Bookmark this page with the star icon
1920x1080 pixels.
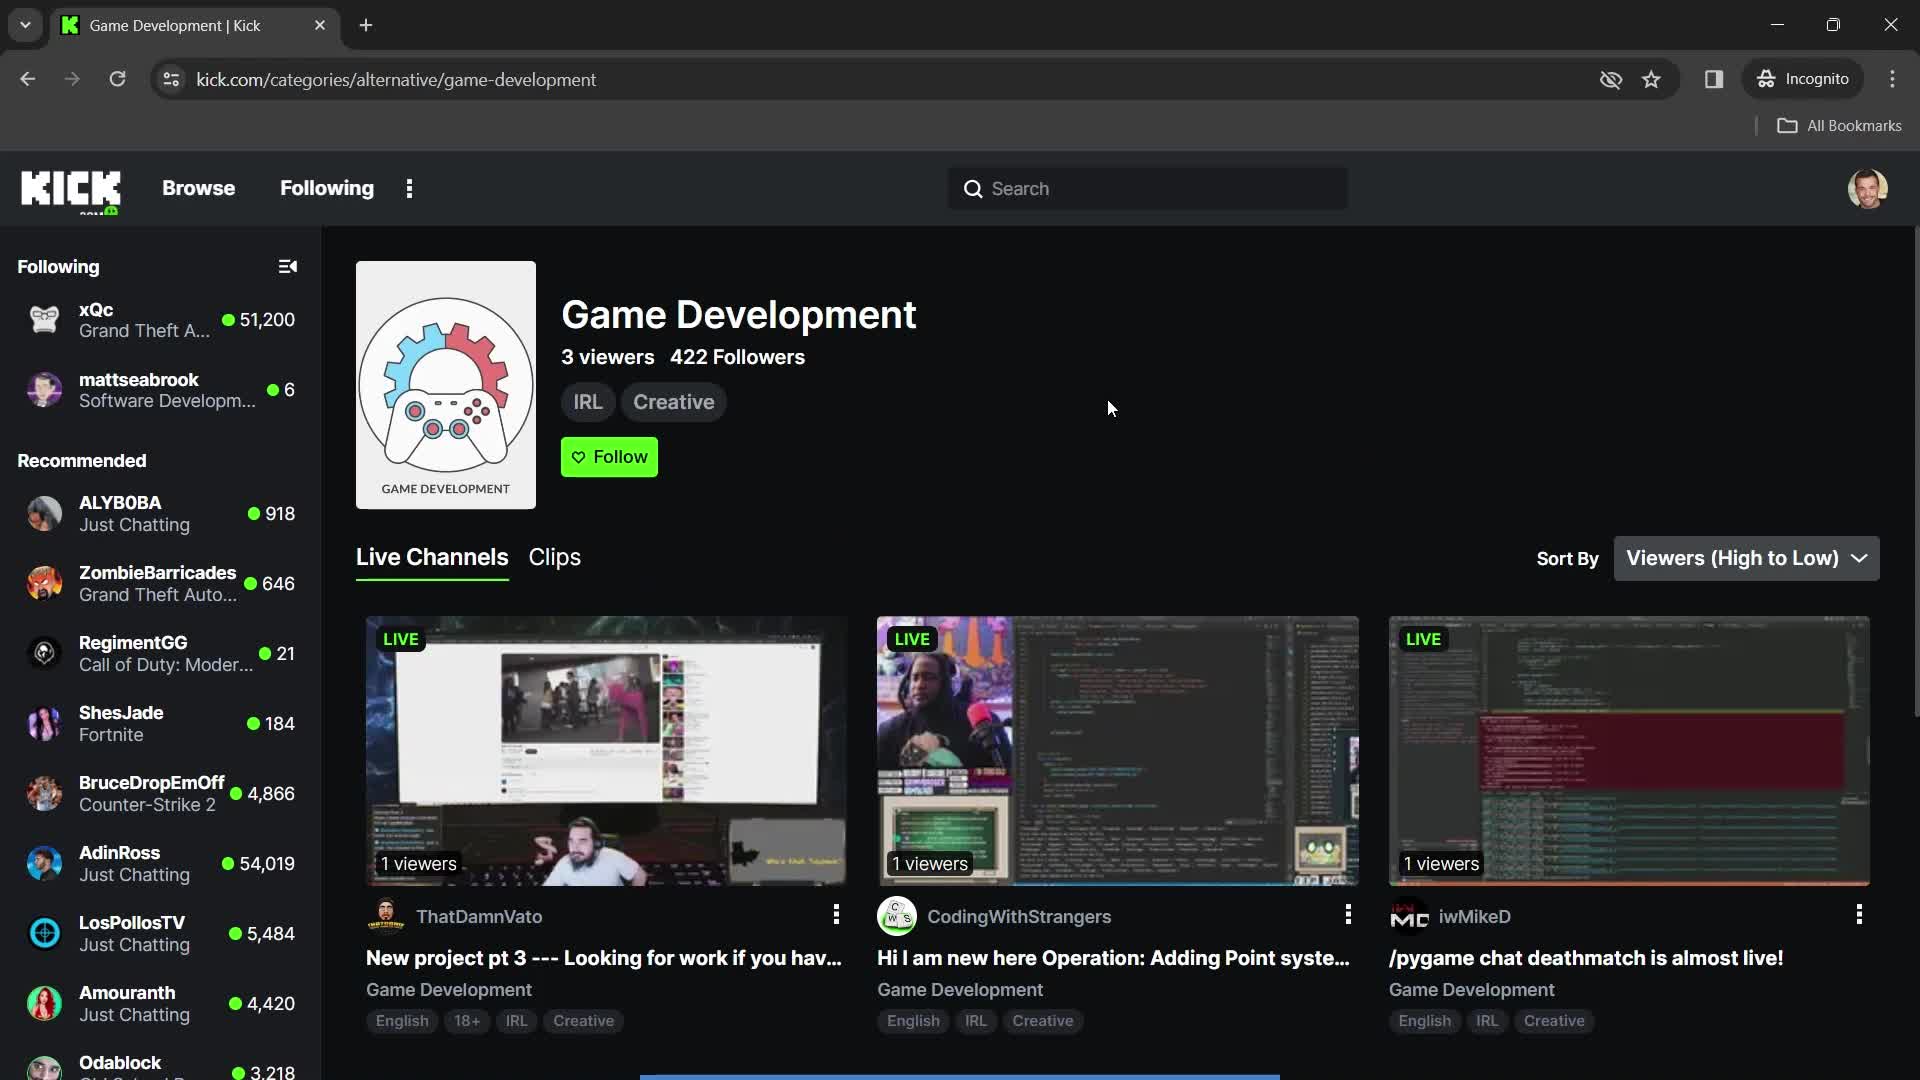[1651, 80]
